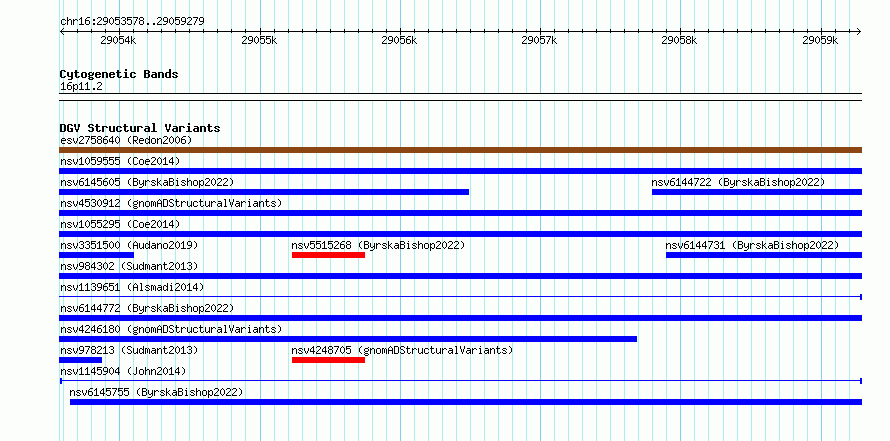The image size is (890, 441).
Task: Select the blue nsv6144722 variant bar
Action: 757,192
